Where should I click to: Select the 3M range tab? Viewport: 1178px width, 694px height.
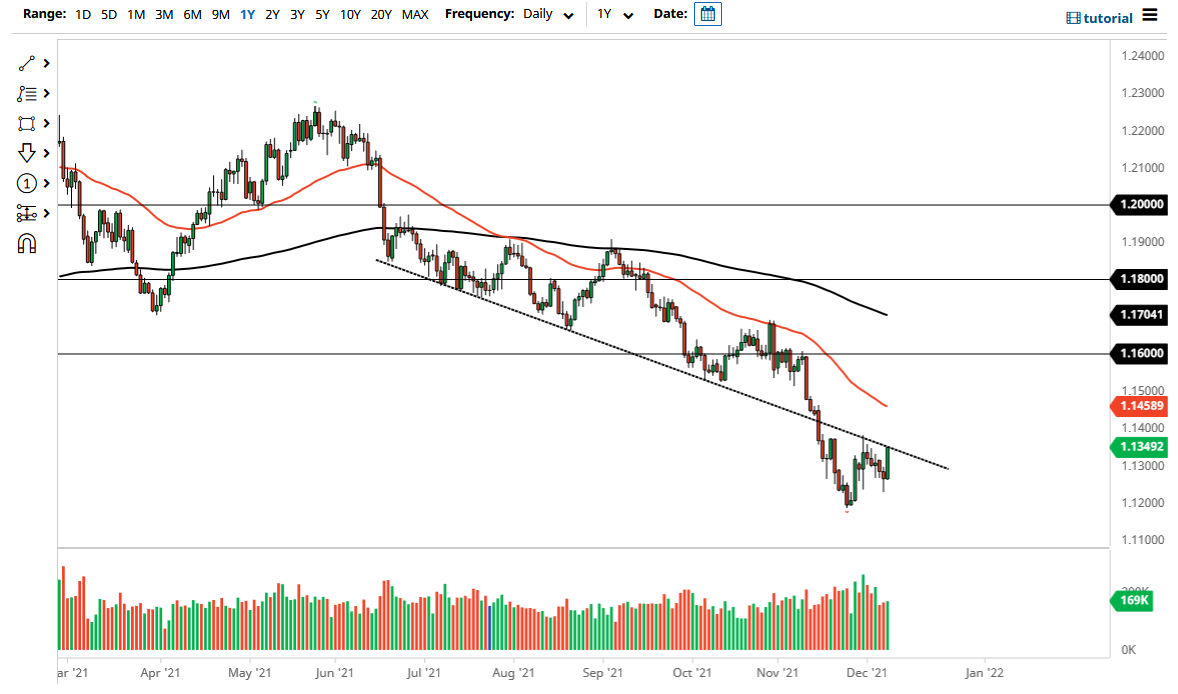tap(163, 14)
